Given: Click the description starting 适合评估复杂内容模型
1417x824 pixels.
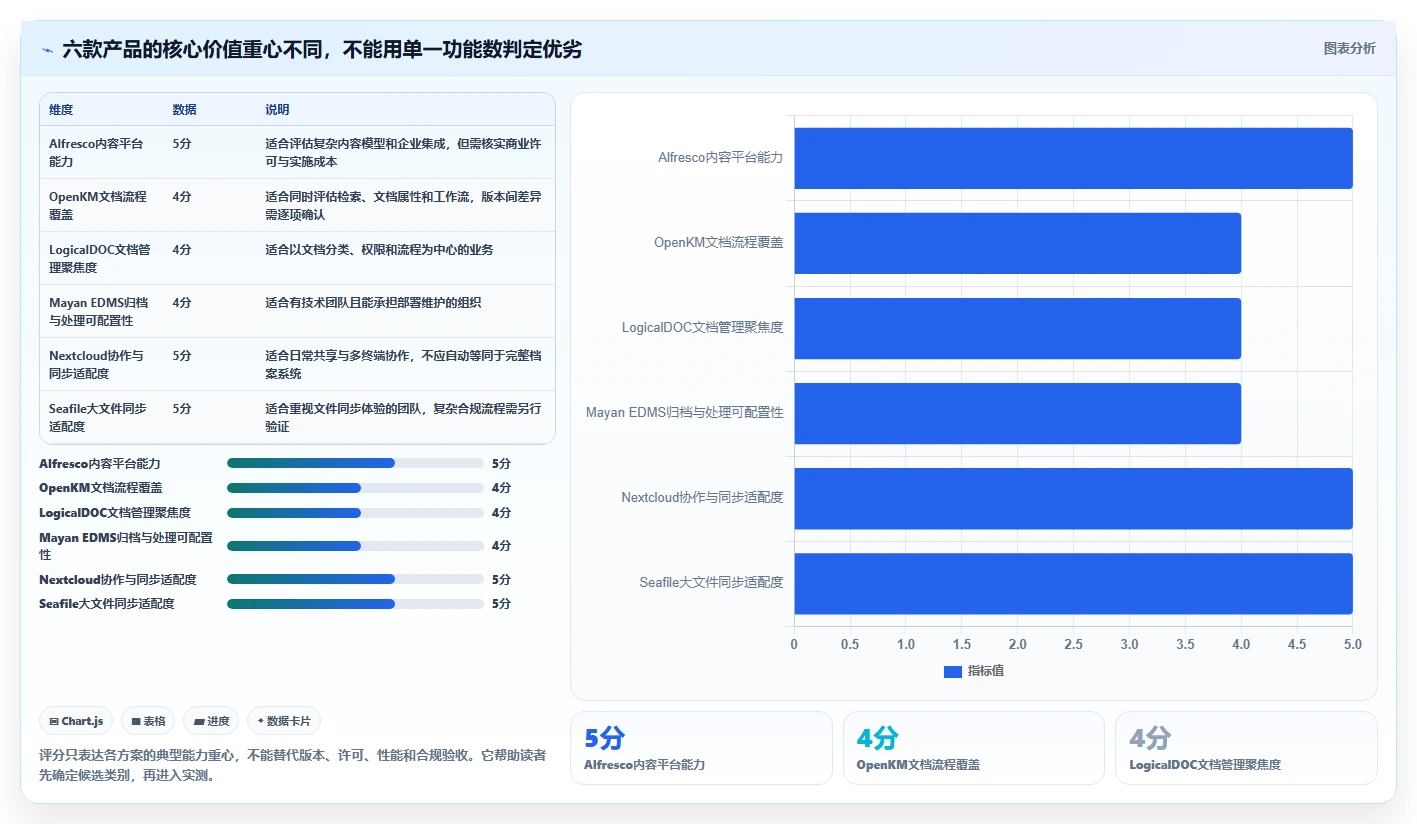Looking at the screenshot, I should pos(403,152).
